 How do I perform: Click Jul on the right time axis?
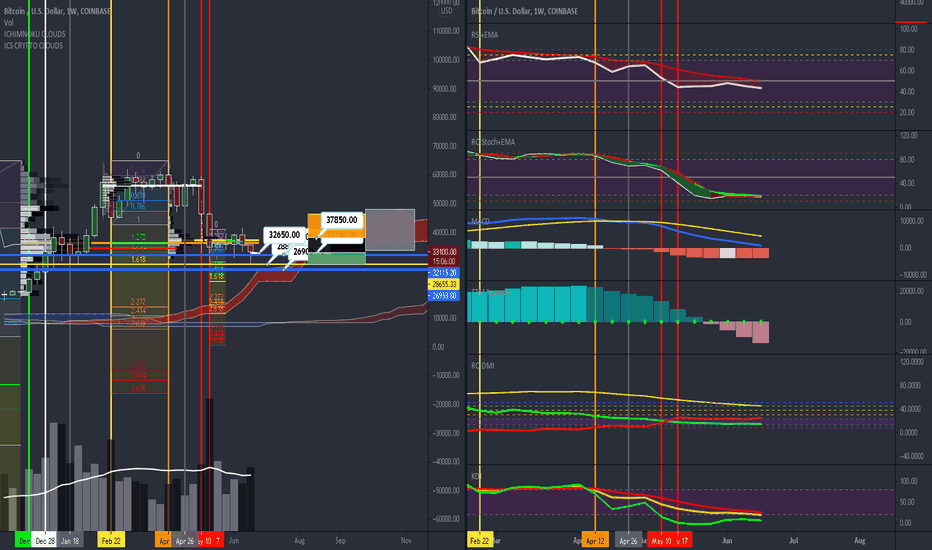[x=794, y=540]
